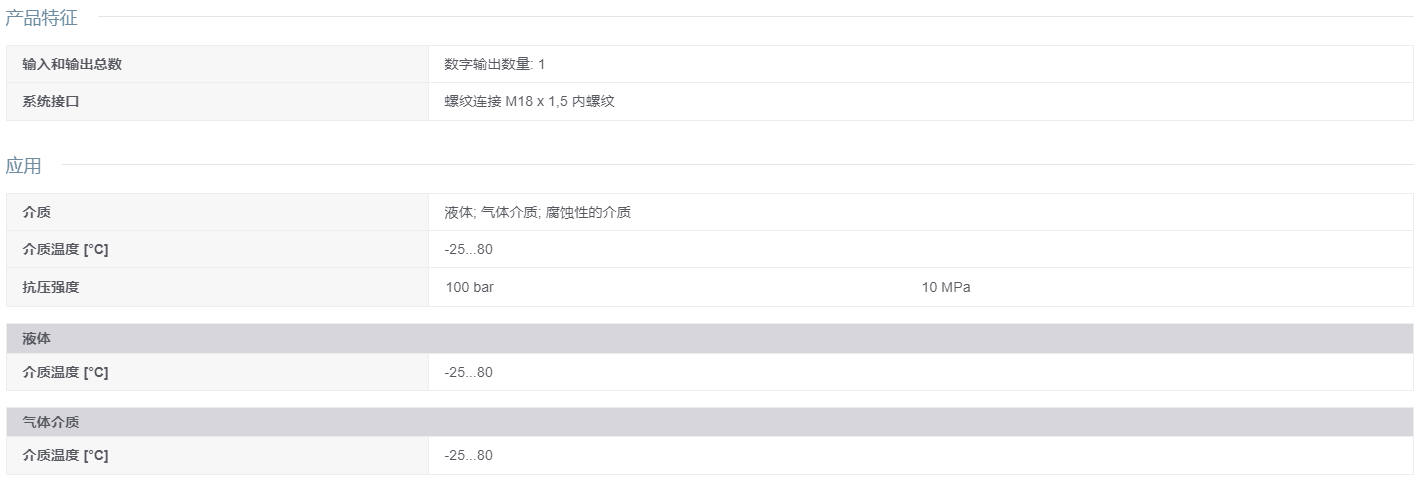The image size is (1418, 483).
Task: Click the 气体介质 subsection header bar
Action: 709,422
